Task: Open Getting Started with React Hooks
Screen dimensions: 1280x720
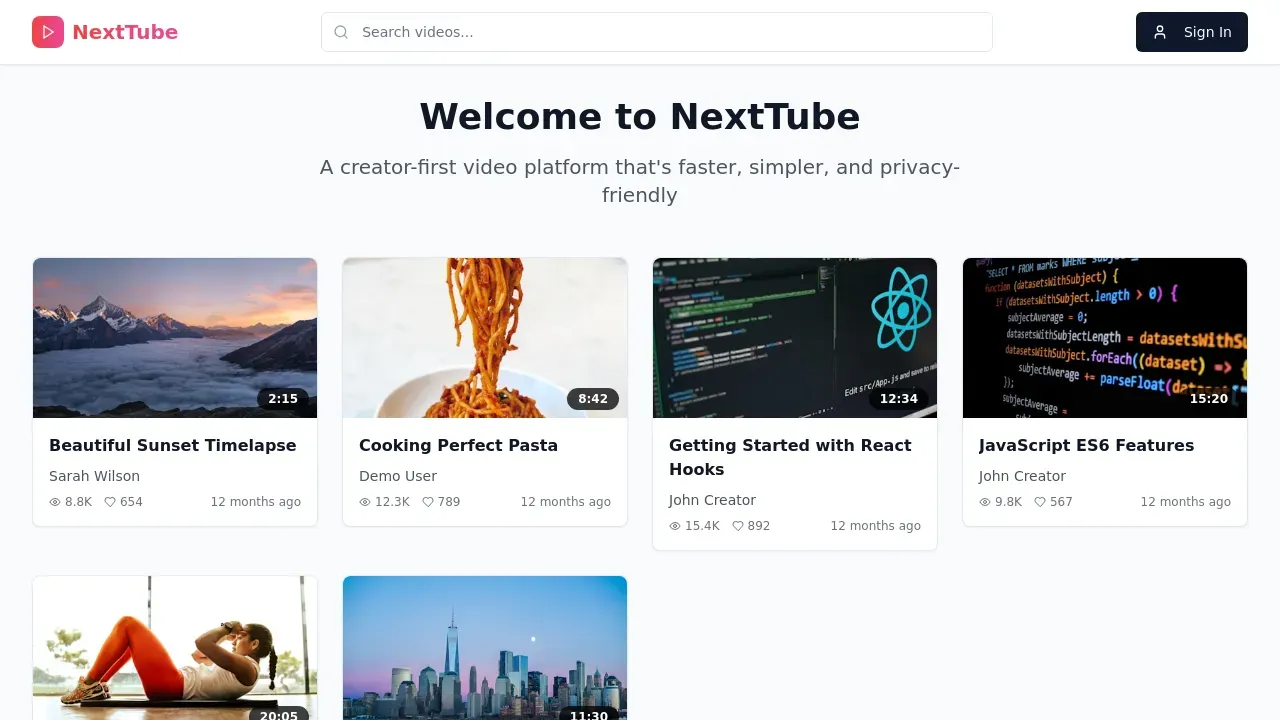Action: [790, 457]
